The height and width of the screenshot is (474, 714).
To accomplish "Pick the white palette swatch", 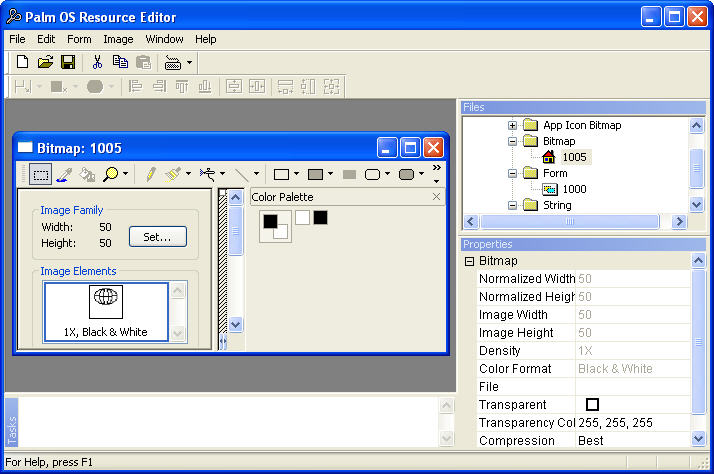I will (x=302, y=218).
